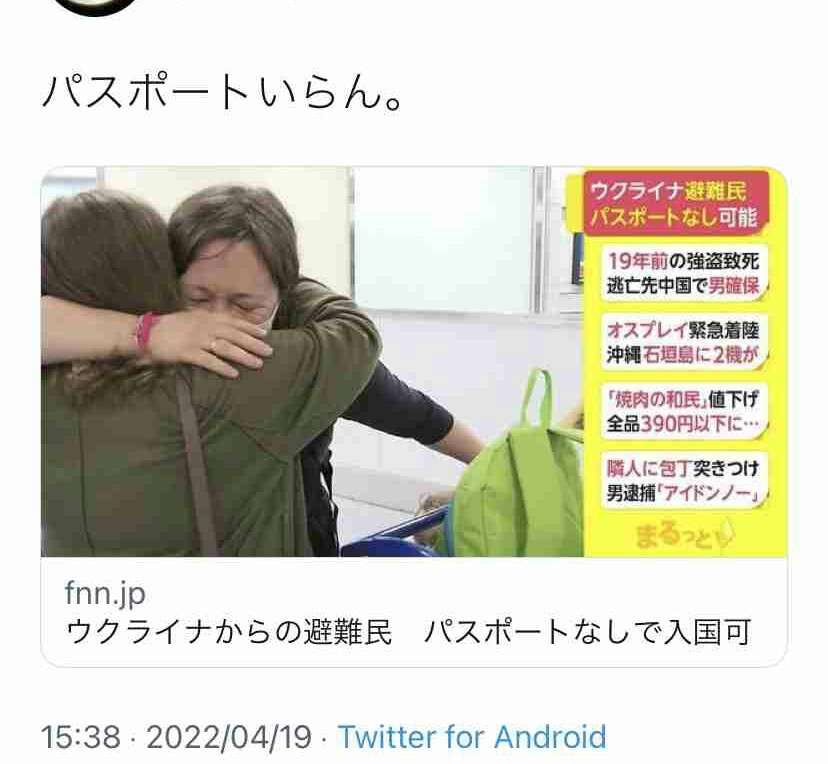This screenshot has width=828, height=764.
Task: Click the 15:38 timestamp
Action: [x=81, y=737]
